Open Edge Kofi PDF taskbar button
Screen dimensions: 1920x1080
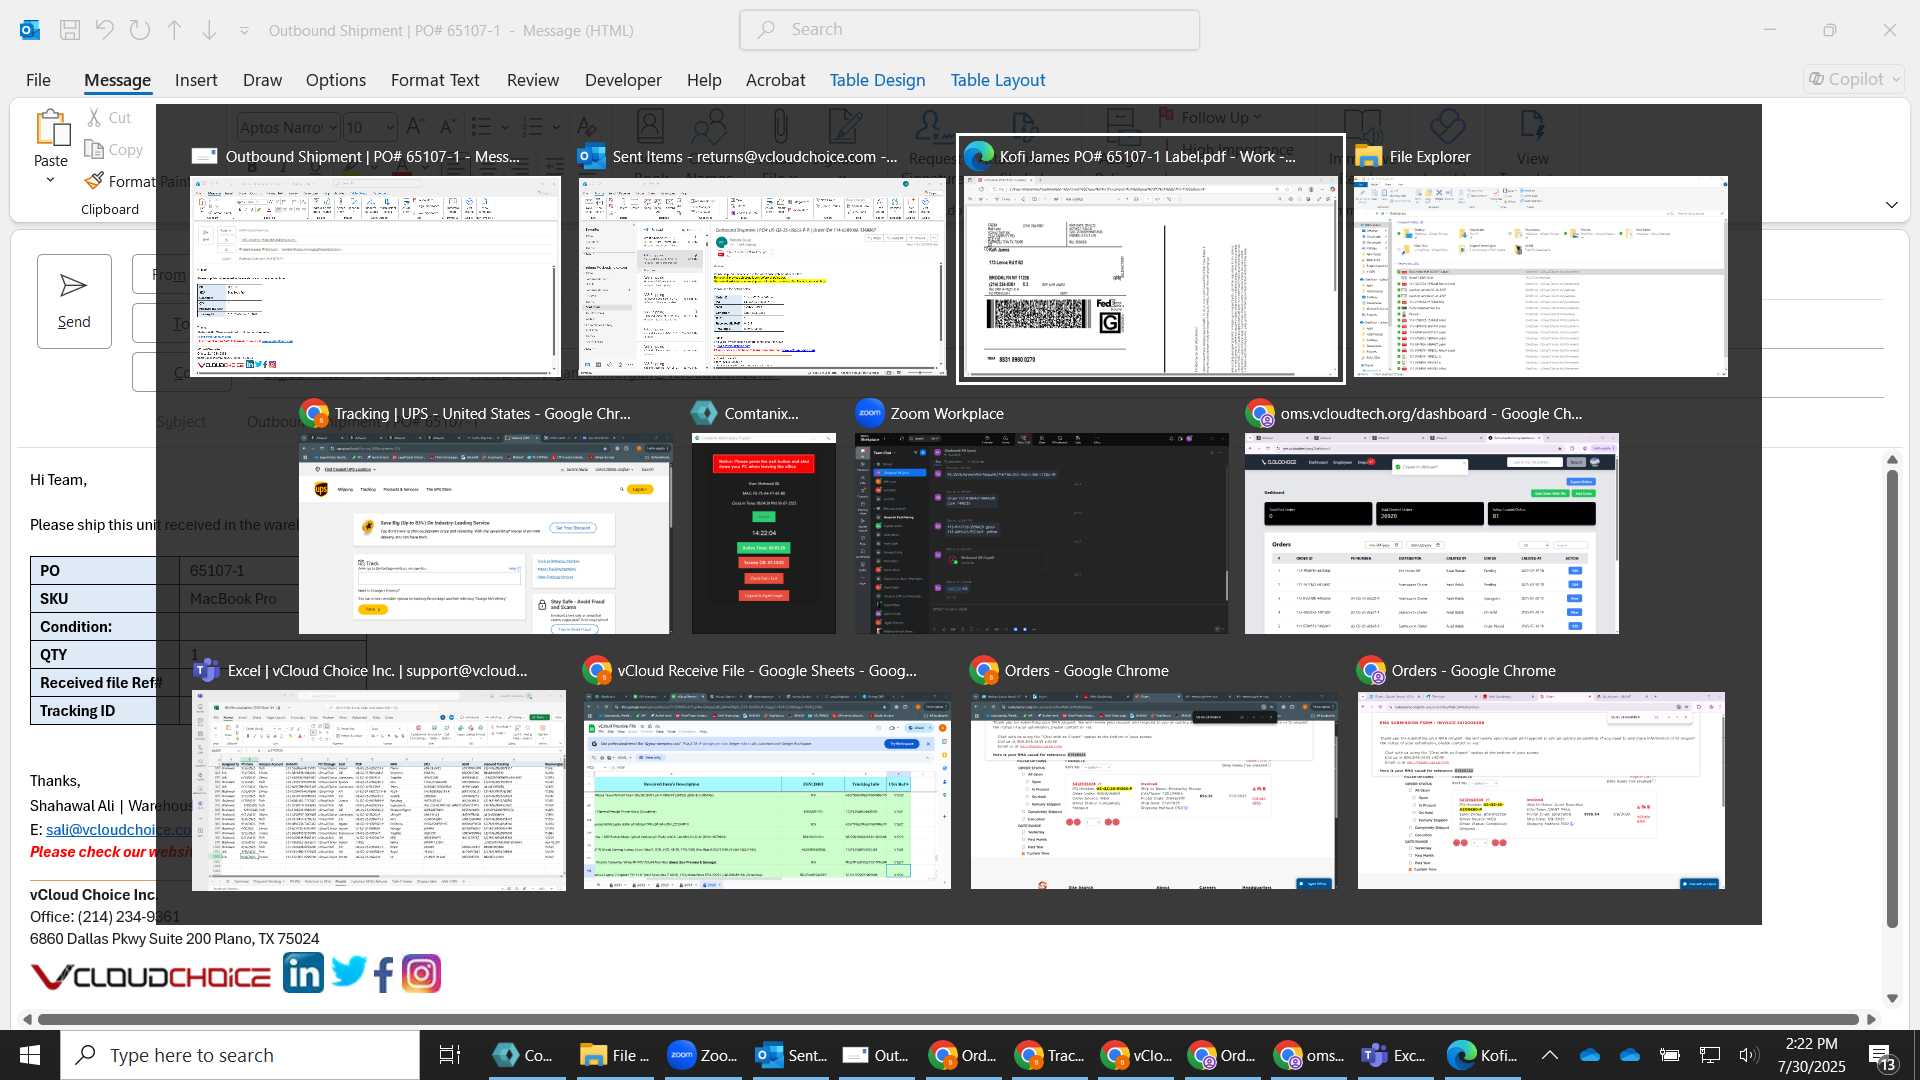1483,1055
